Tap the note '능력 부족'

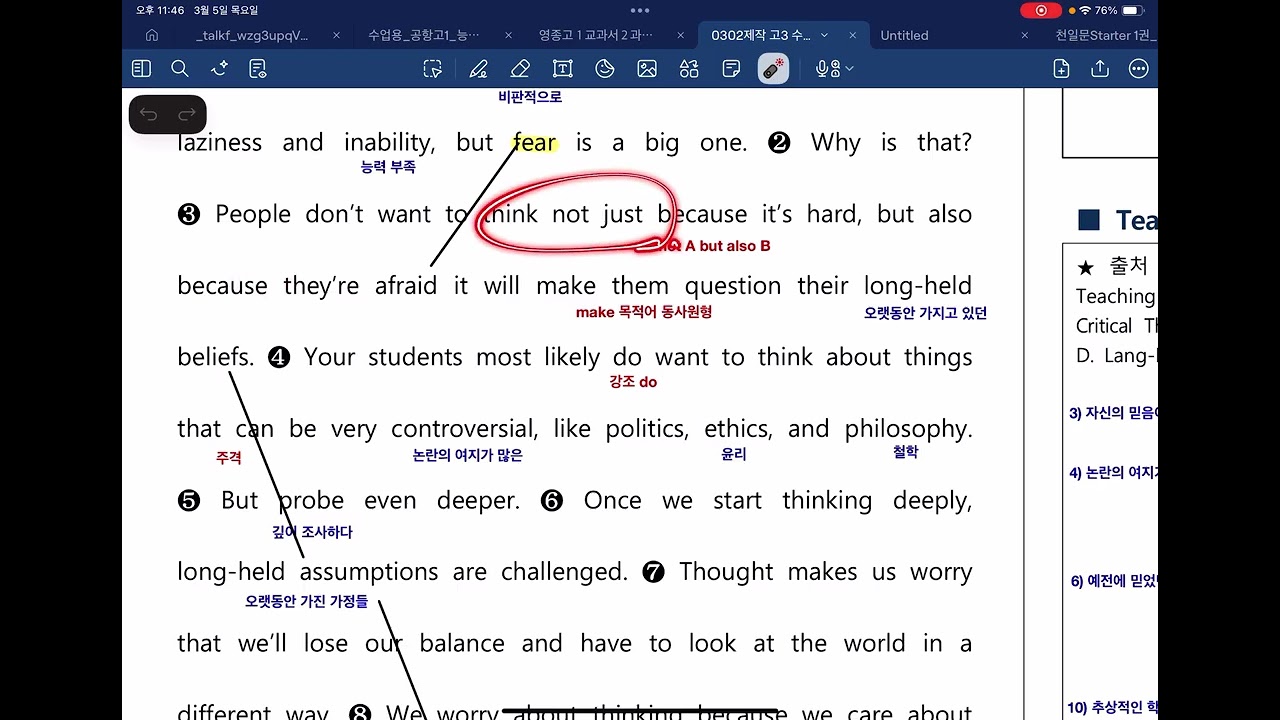pos(388,167)
